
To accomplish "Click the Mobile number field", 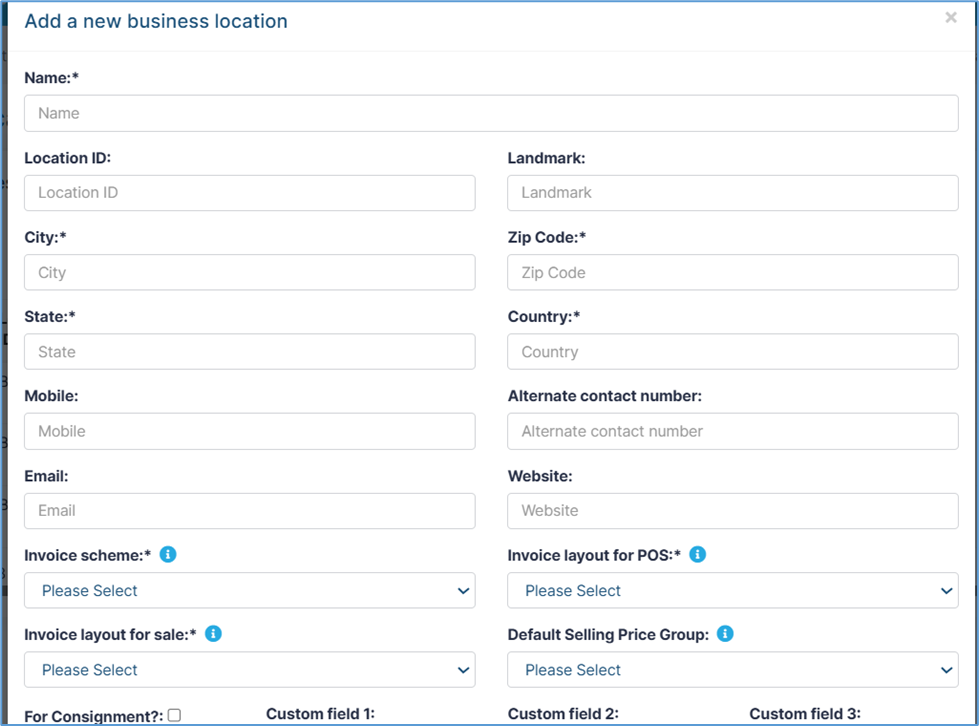I will (x=249, y=431).
